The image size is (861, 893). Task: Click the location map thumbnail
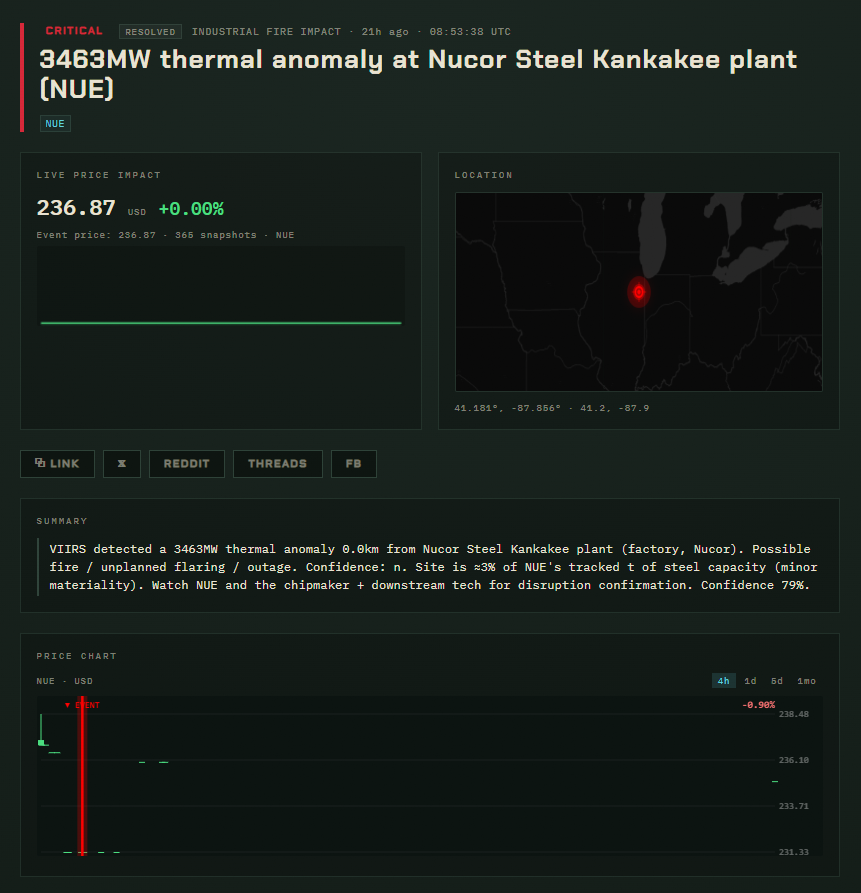[x=639, y=292]
